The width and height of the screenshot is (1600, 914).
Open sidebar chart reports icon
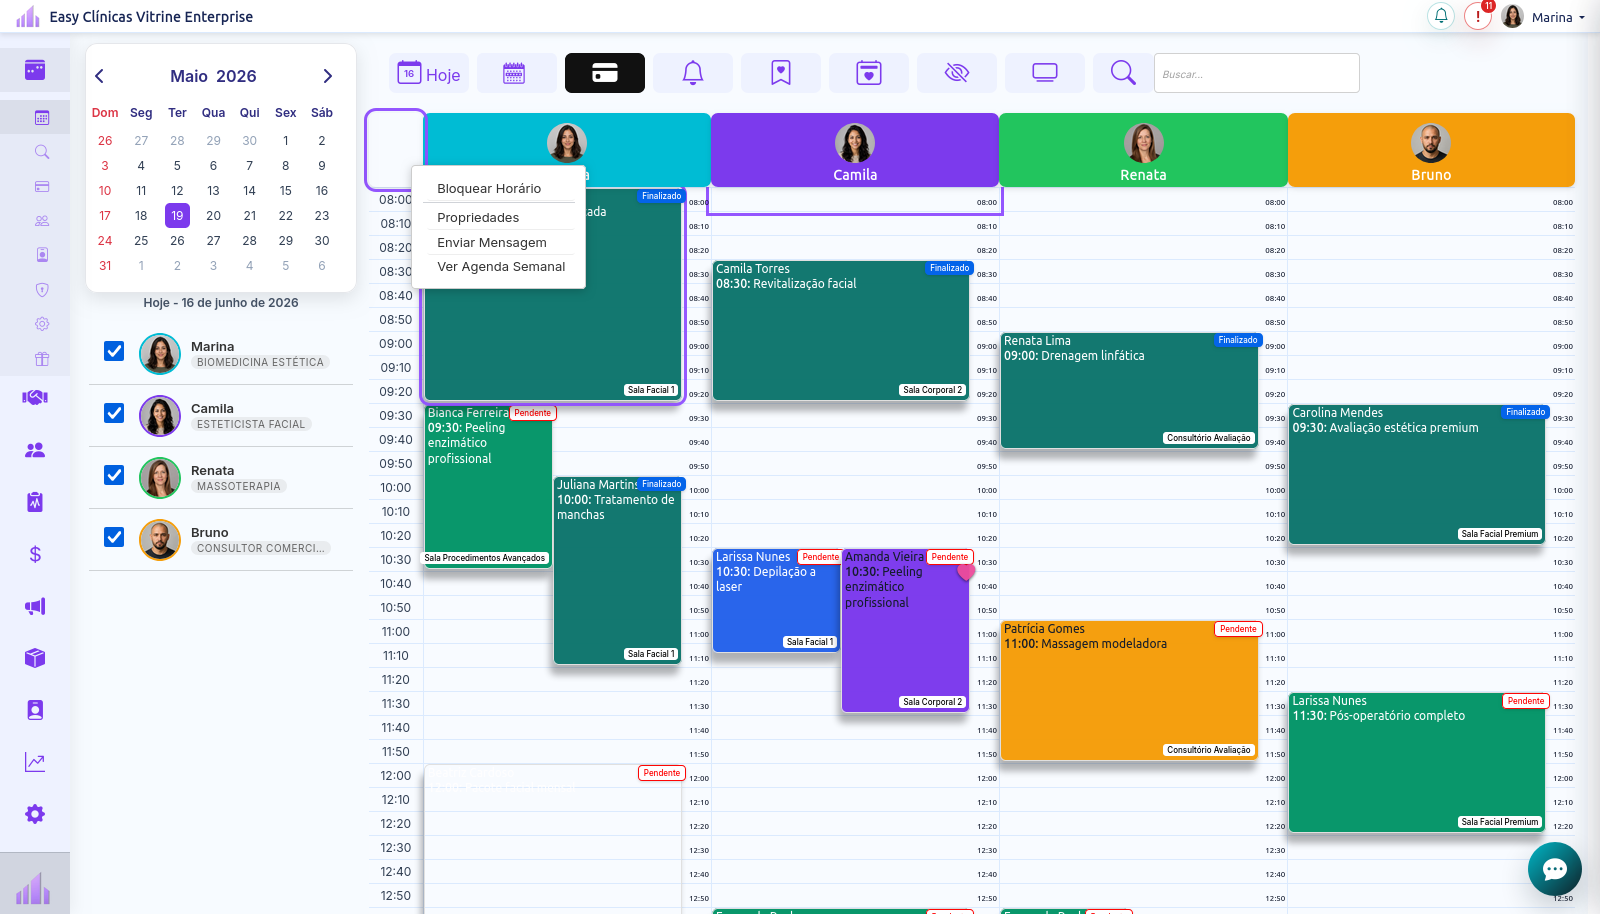pyautogui.click(x=35, y=762)
